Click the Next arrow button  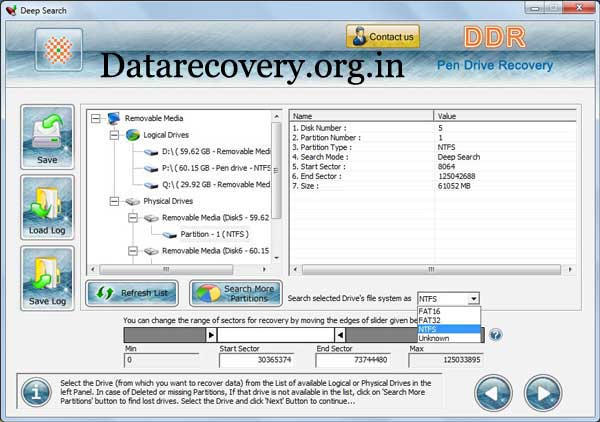click(x=543, y=393)
